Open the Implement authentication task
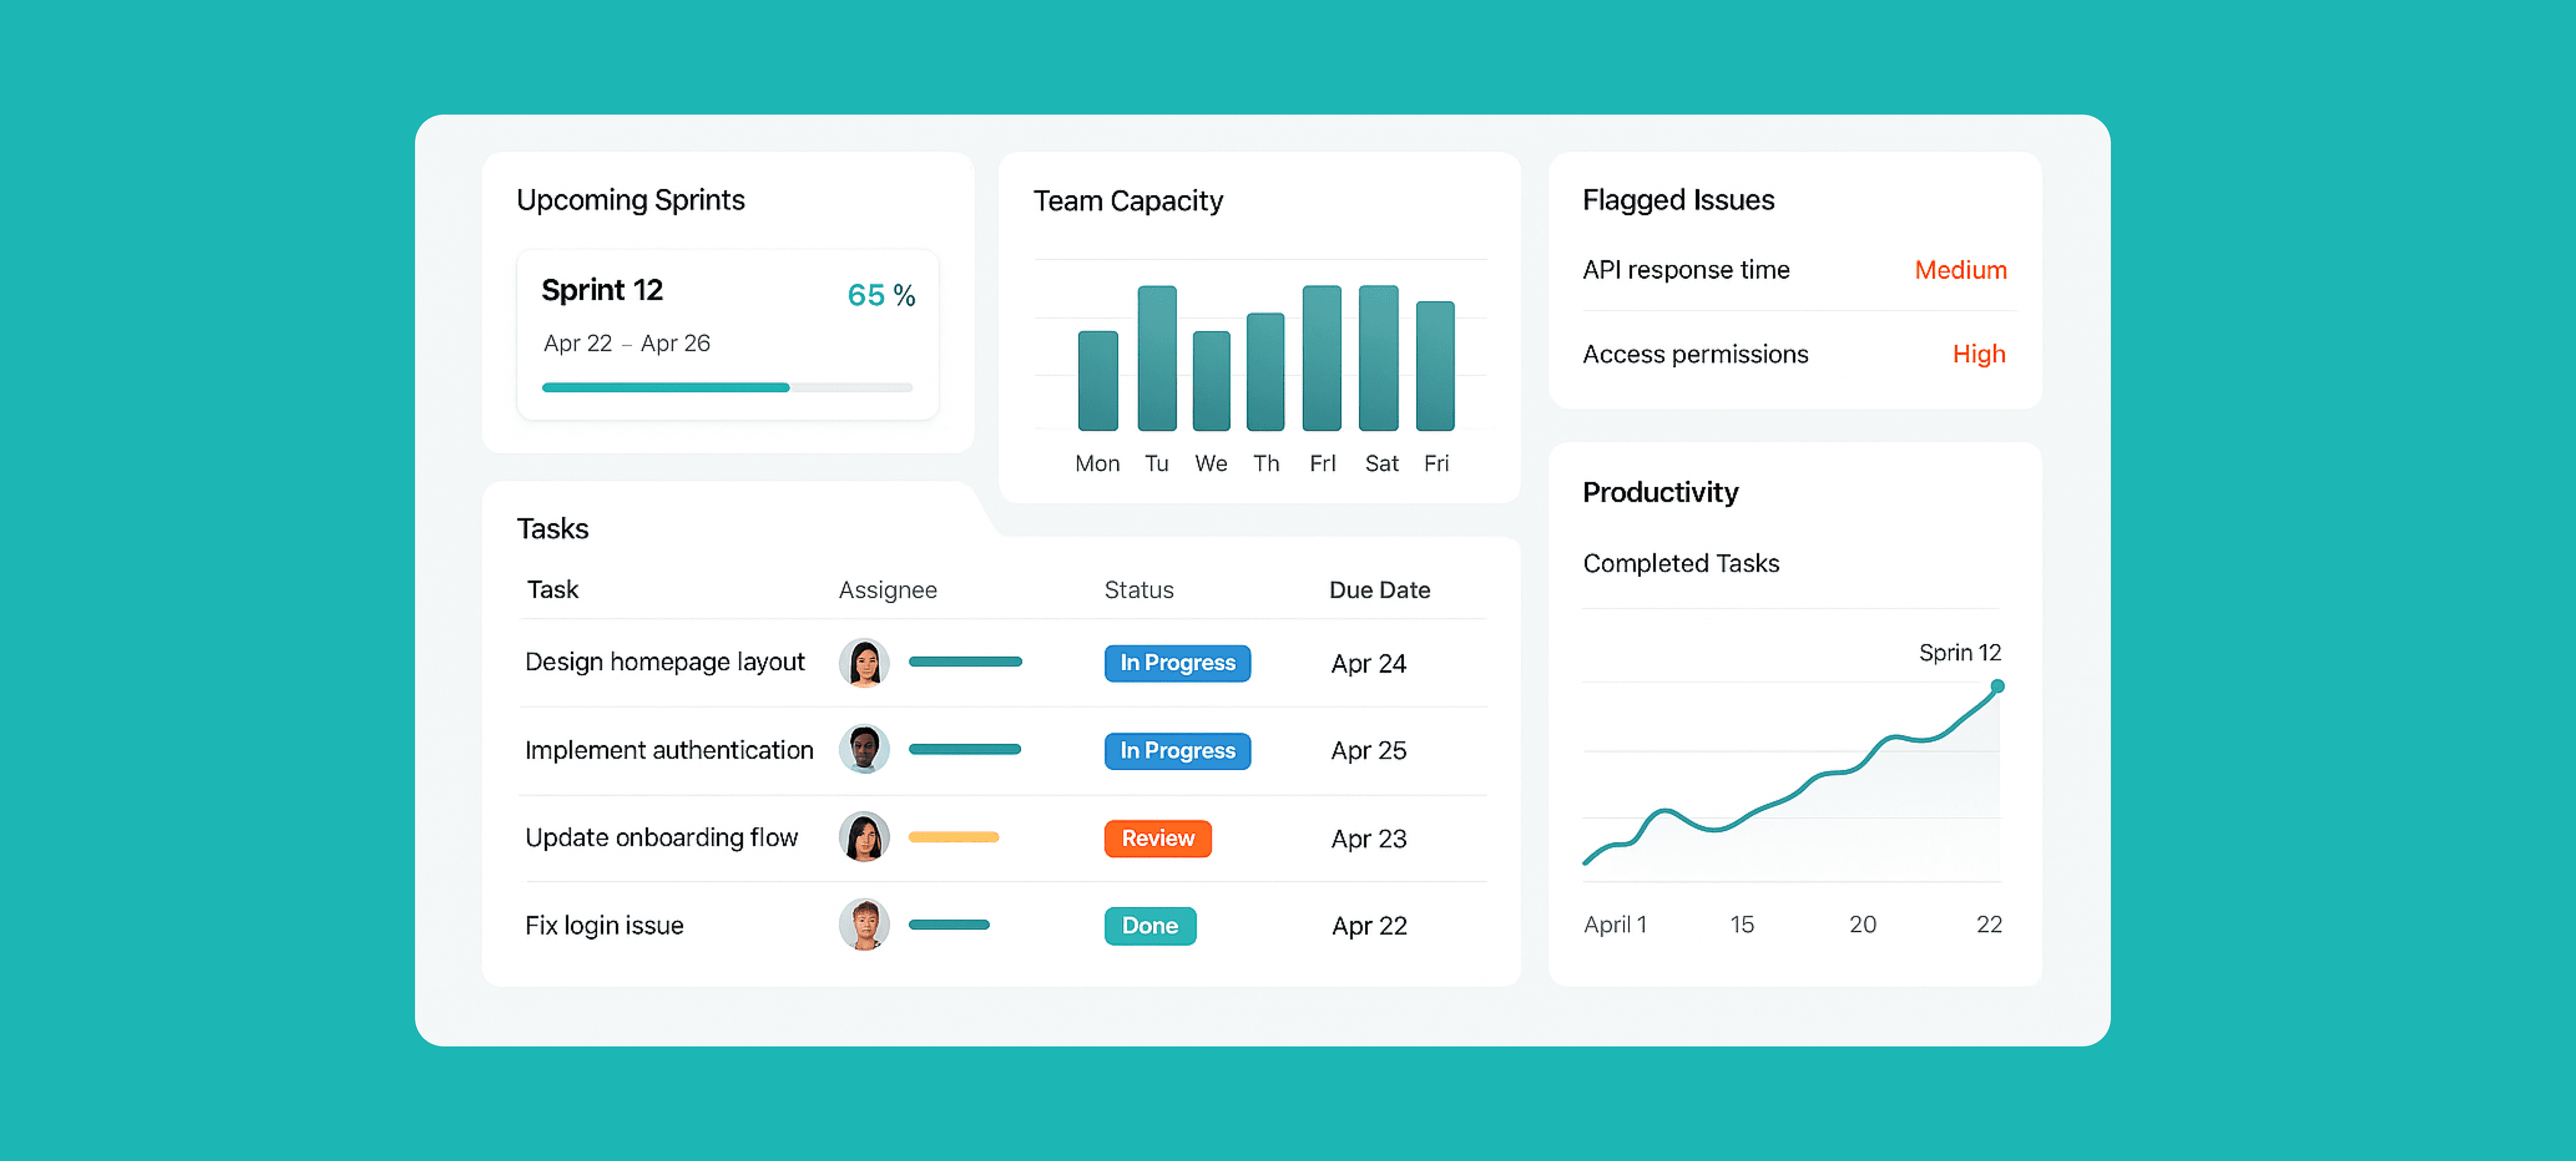 pyautogui.click(x=669, y=750)
